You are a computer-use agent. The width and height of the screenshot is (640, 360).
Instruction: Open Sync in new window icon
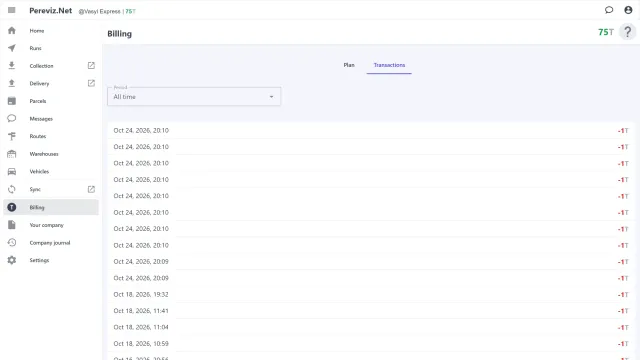[x=91, y=189]
